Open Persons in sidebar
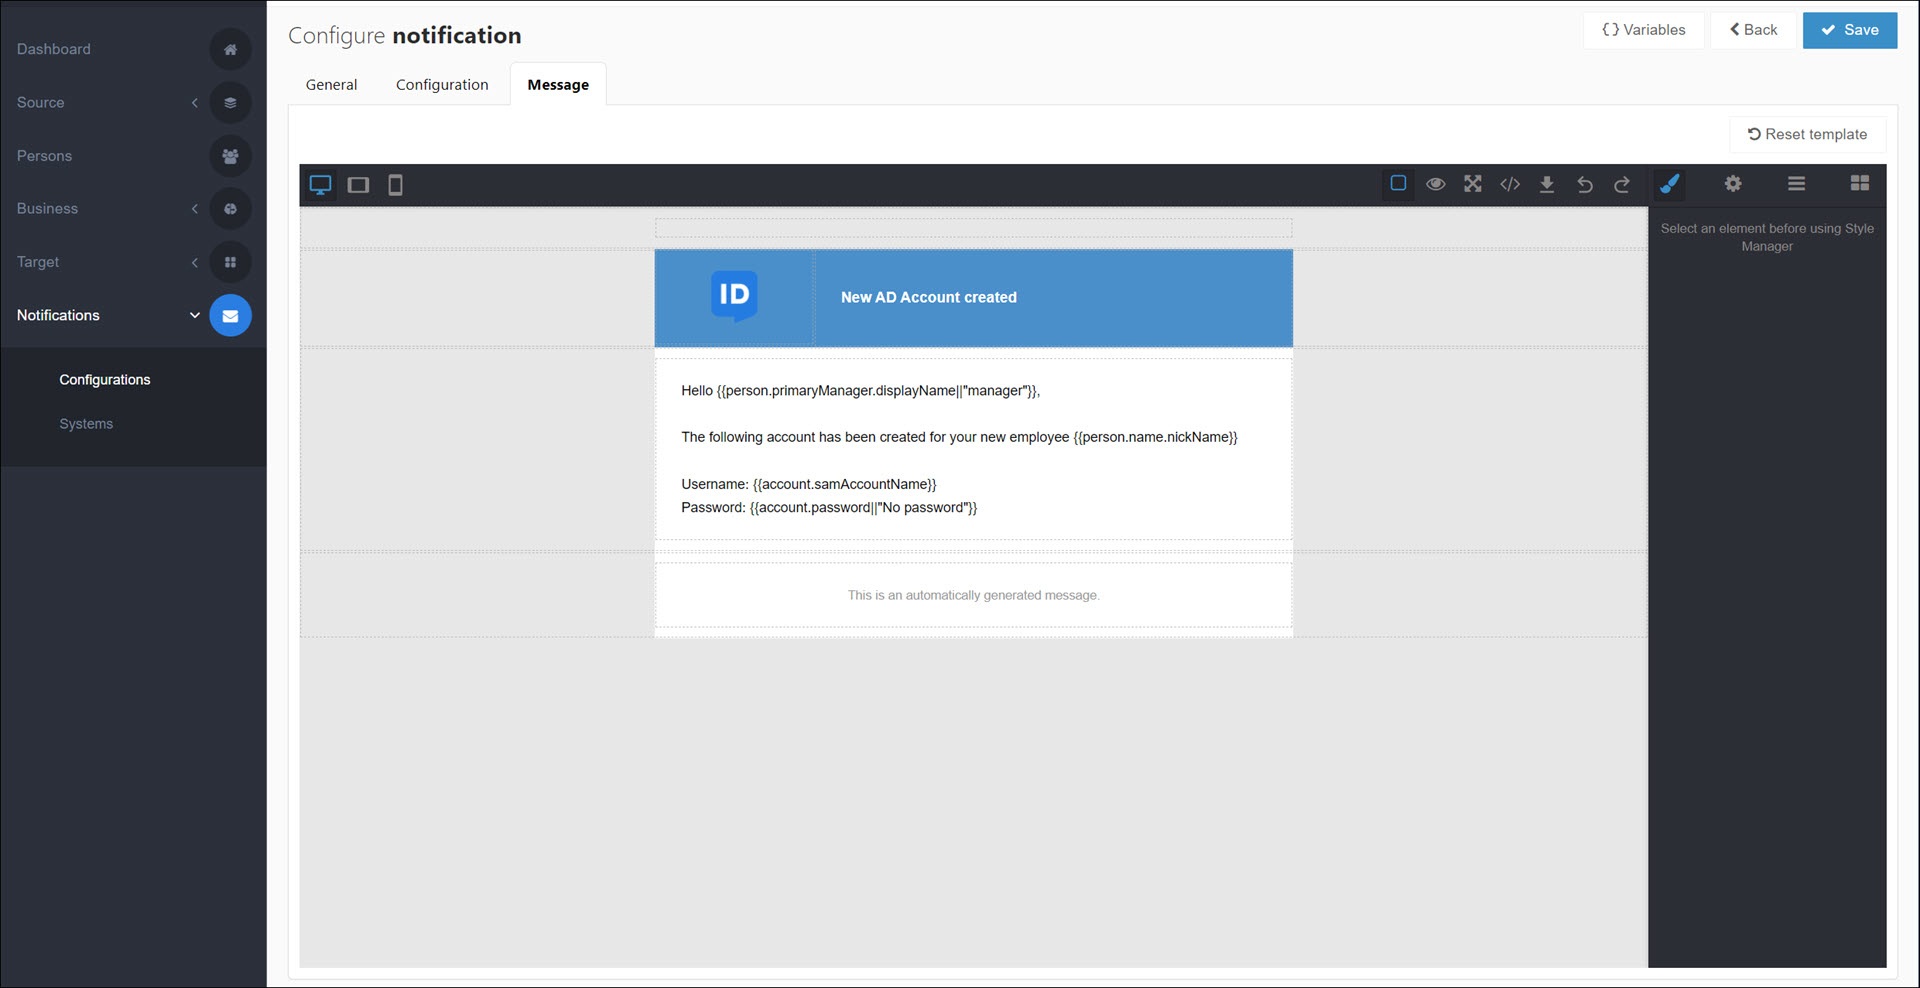 [44, 156]
